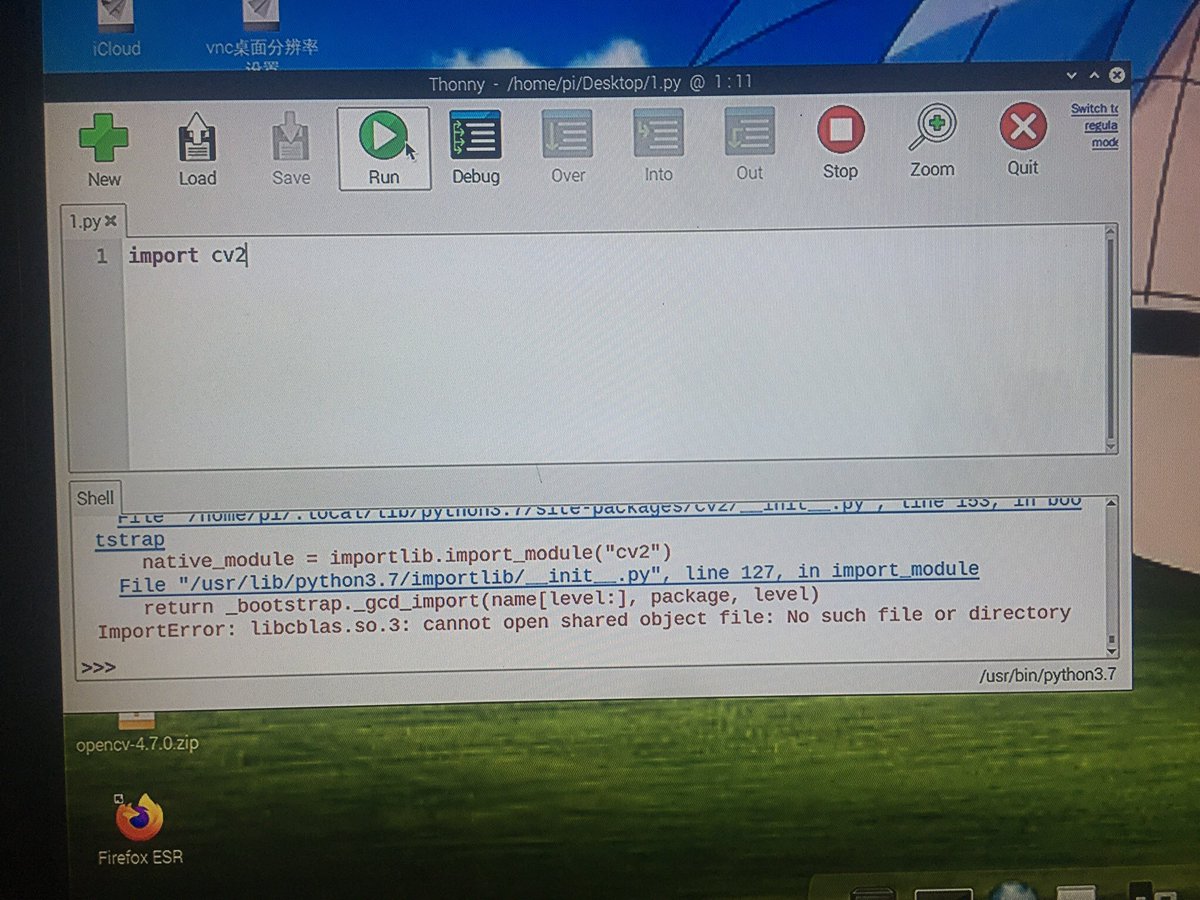This screenshot has height=900, width=1200.
Task: Click the editor vertical scrollbar
Action: [x=1111, y=339]
